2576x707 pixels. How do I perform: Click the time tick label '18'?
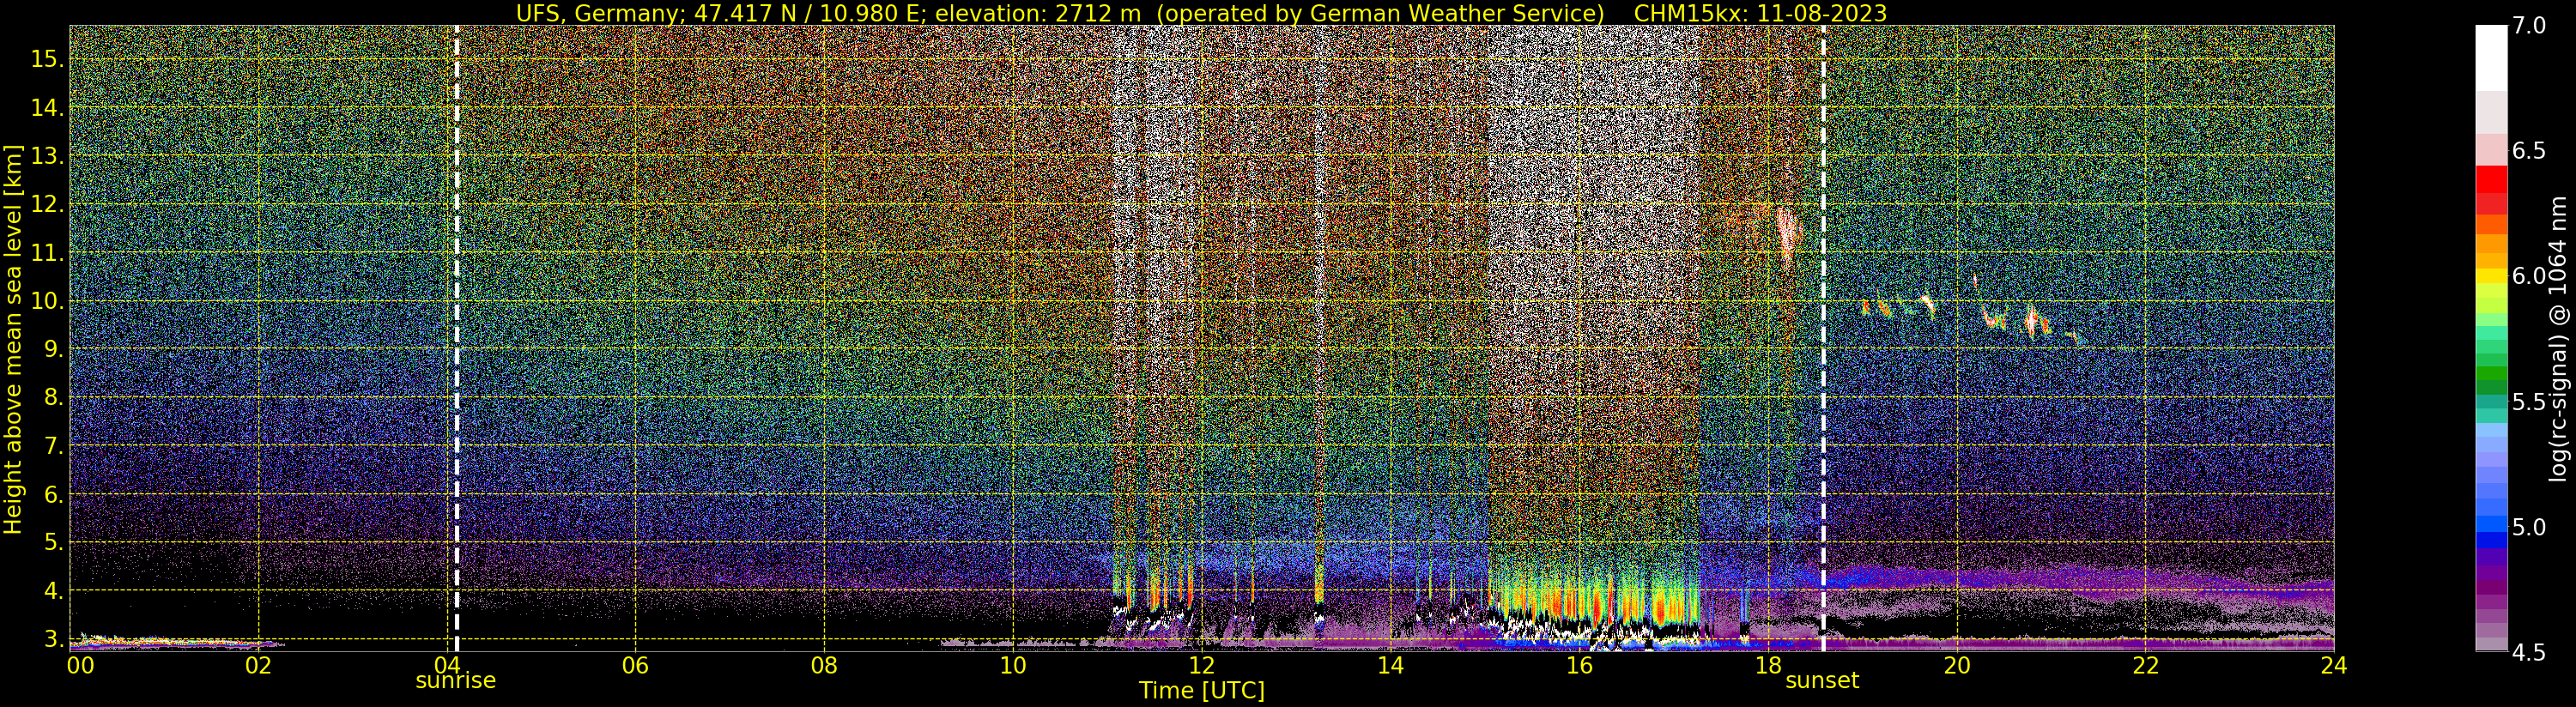pos(1768,666)
